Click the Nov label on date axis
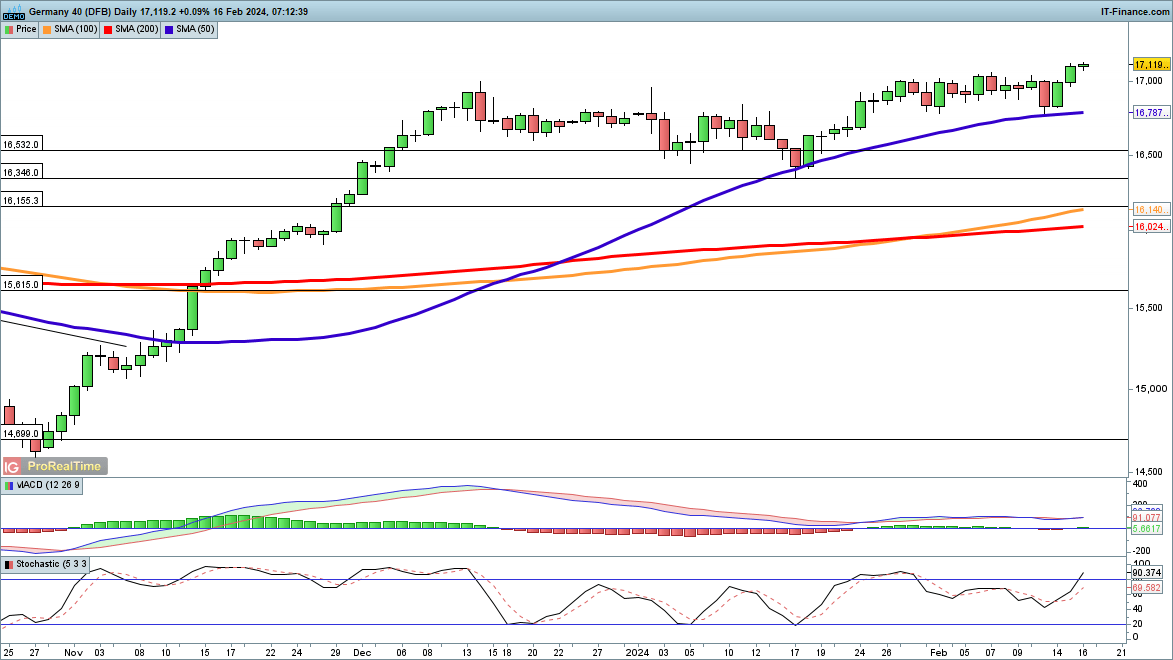This screenshot has height=660, width=1173. pos(73,653)
